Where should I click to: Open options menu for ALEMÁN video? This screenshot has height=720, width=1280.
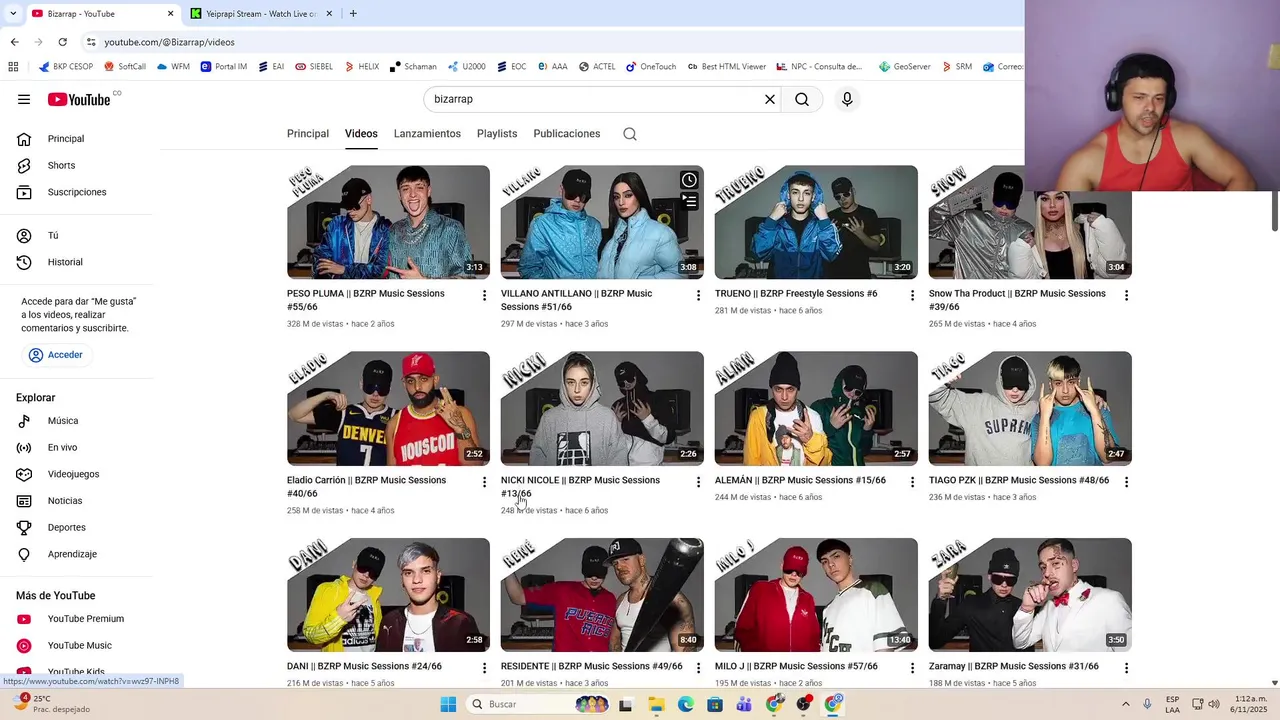click(x=912, y=482)
